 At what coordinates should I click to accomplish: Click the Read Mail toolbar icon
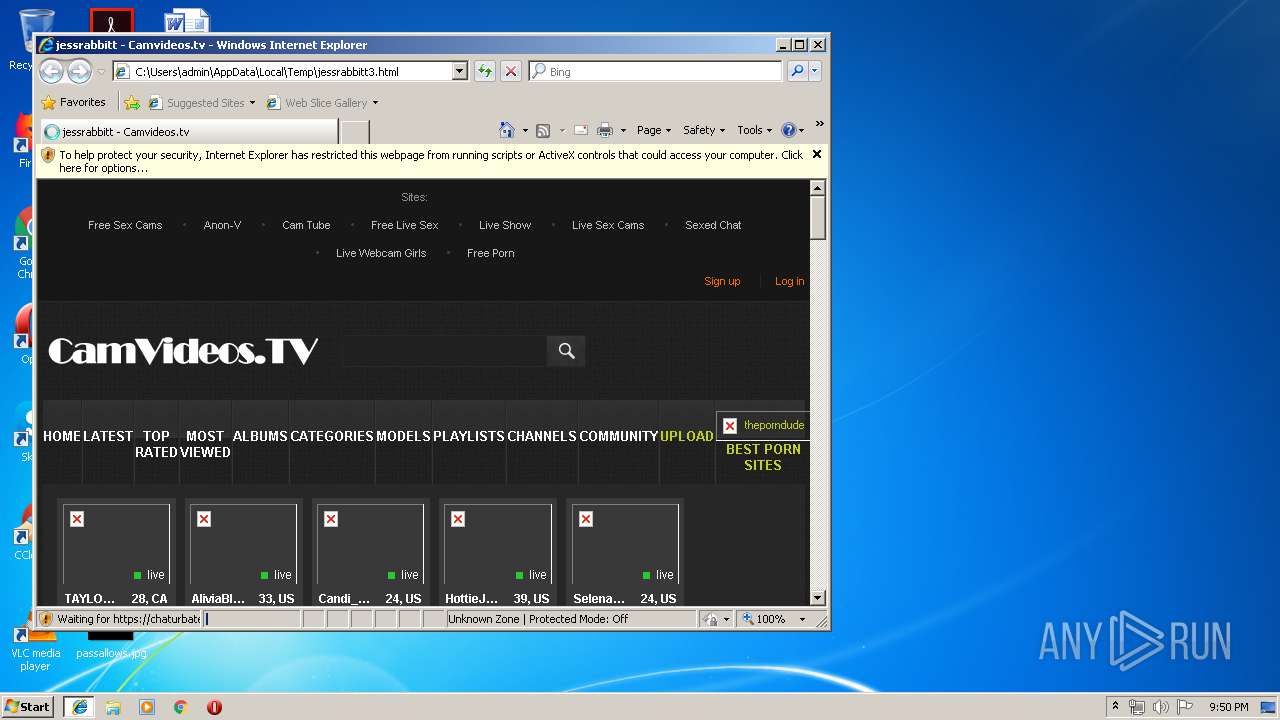pos(580,130)
